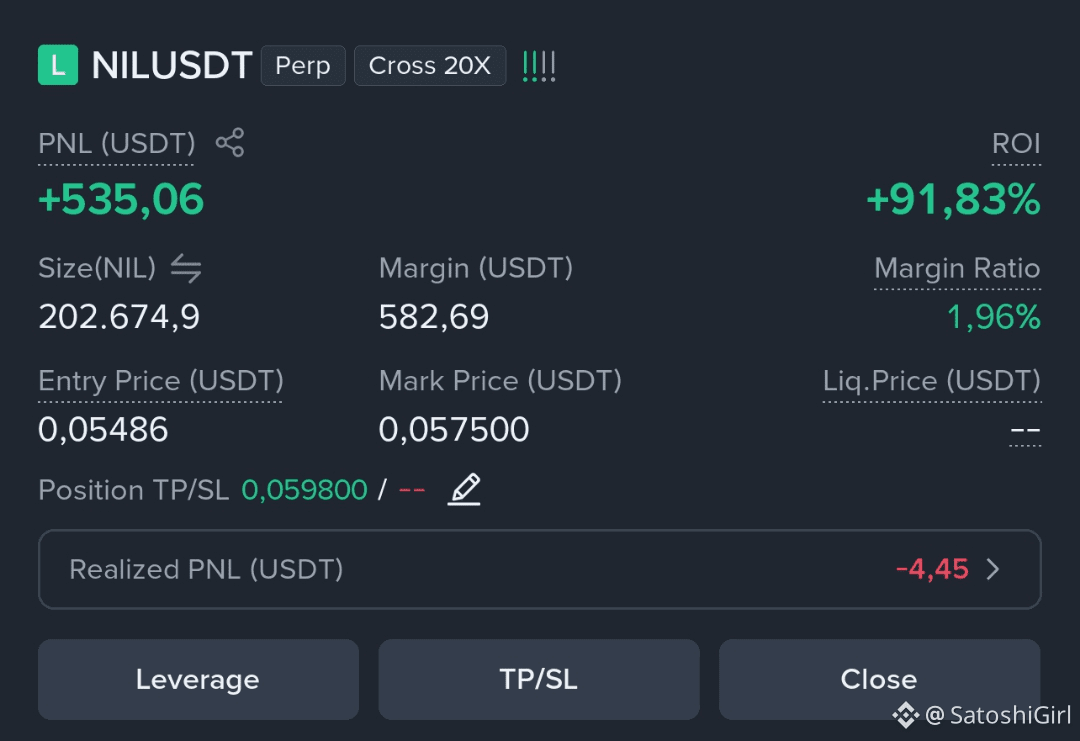Show Margin Ratio label tooltip

pos(957,268)
